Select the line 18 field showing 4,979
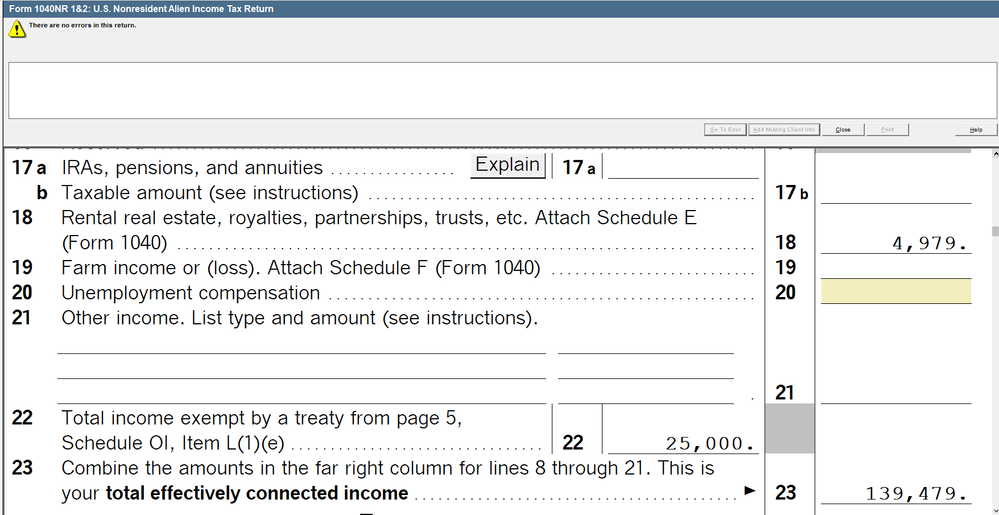This screenshot has width=999, height=515. [x=895, y=242]
